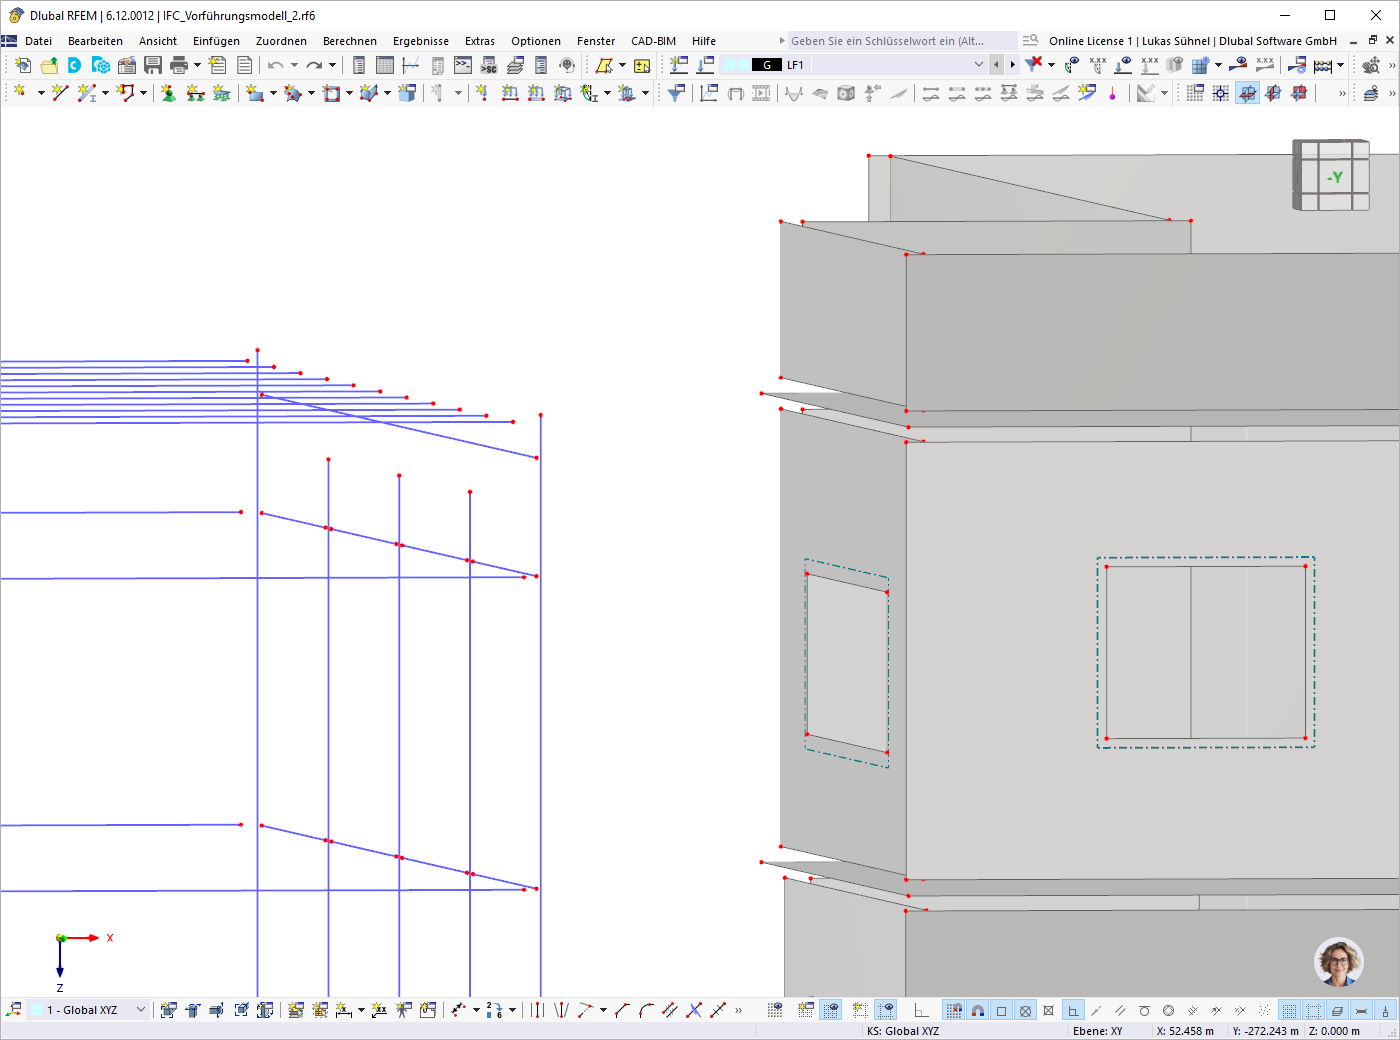The image size is (1400, 1040).
Task: Open a model with the folder icon
Action: point(49,65)
